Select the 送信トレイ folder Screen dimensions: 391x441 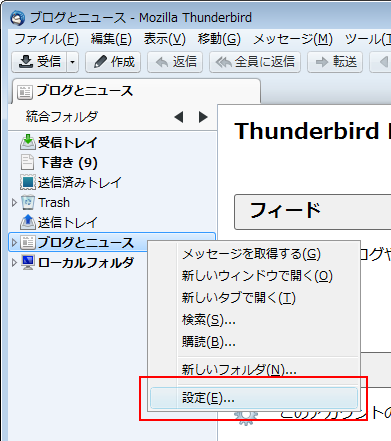point(67,222)
